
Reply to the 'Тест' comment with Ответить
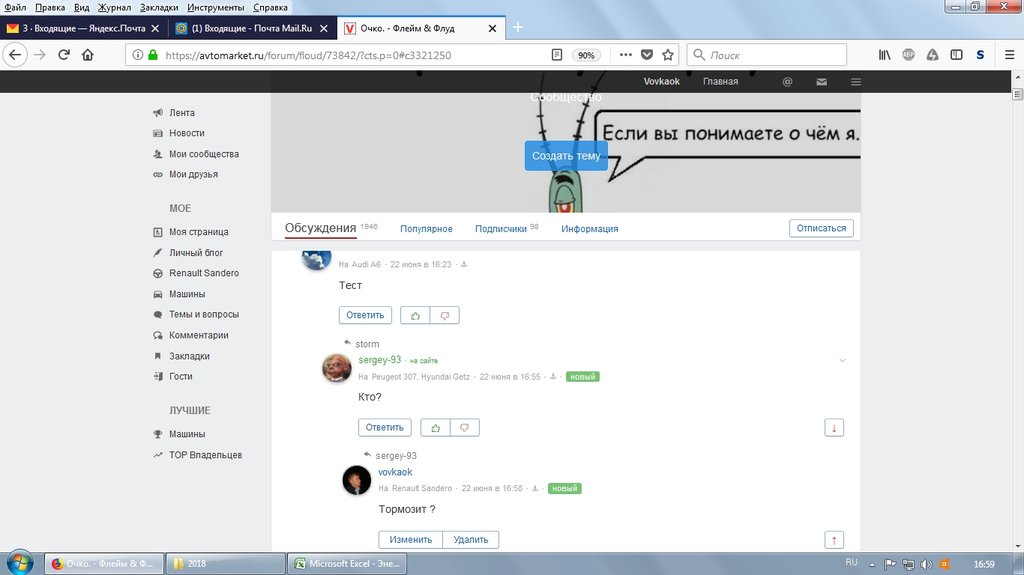[x=365, y=316]
